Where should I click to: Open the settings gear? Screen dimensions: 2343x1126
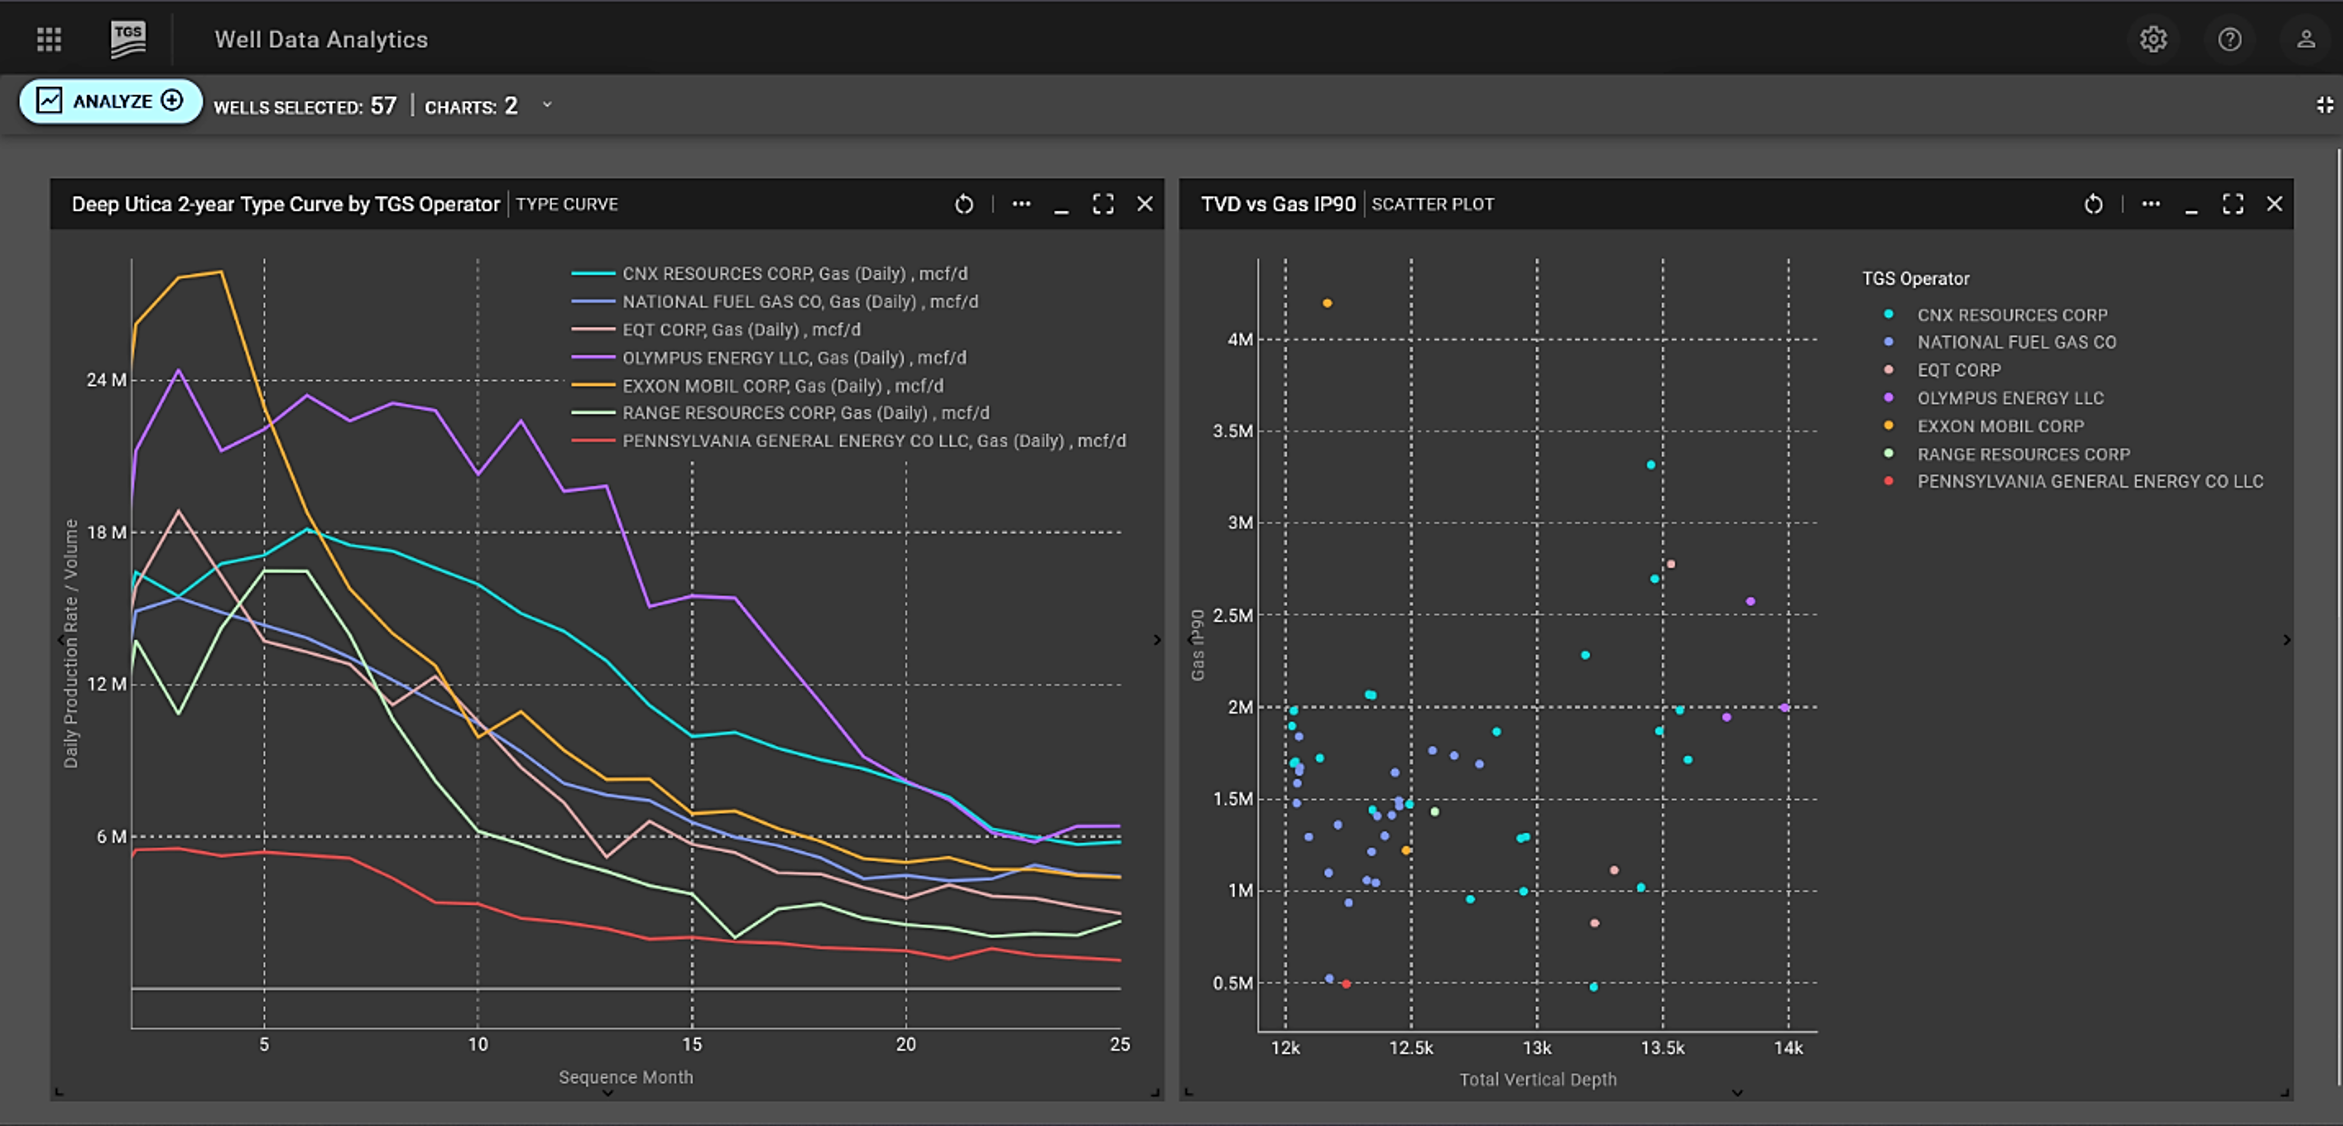click(2153, 39)
